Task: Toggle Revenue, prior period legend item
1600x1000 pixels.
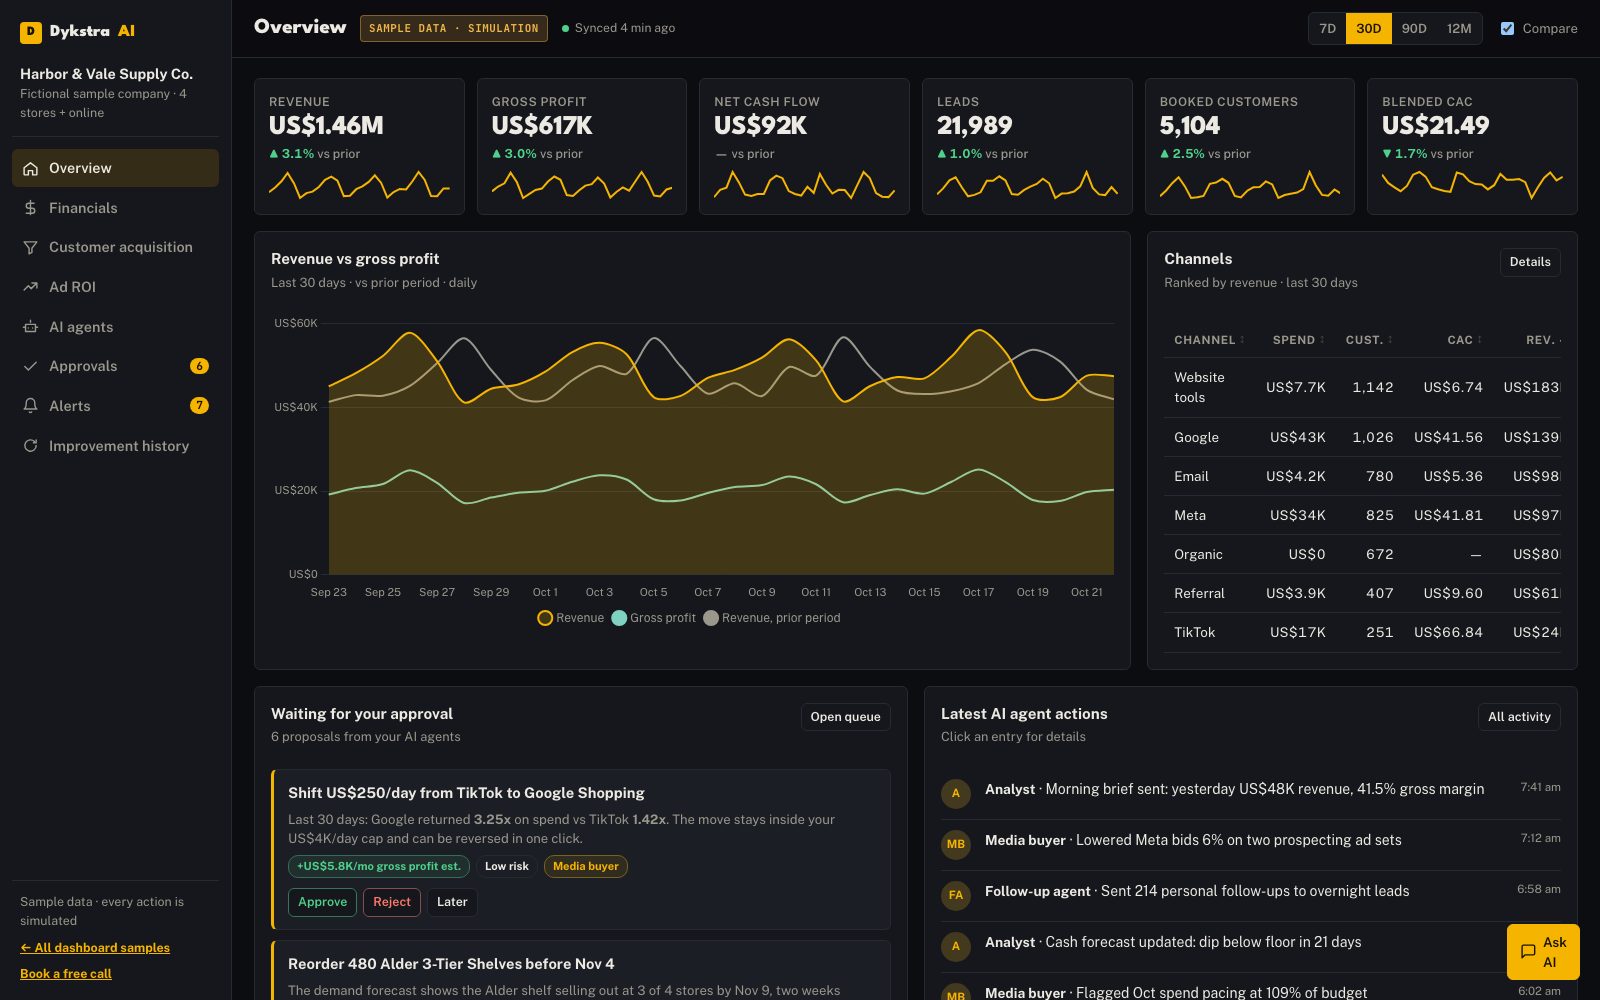Action: pyautogui.click(x=772, y=618)
